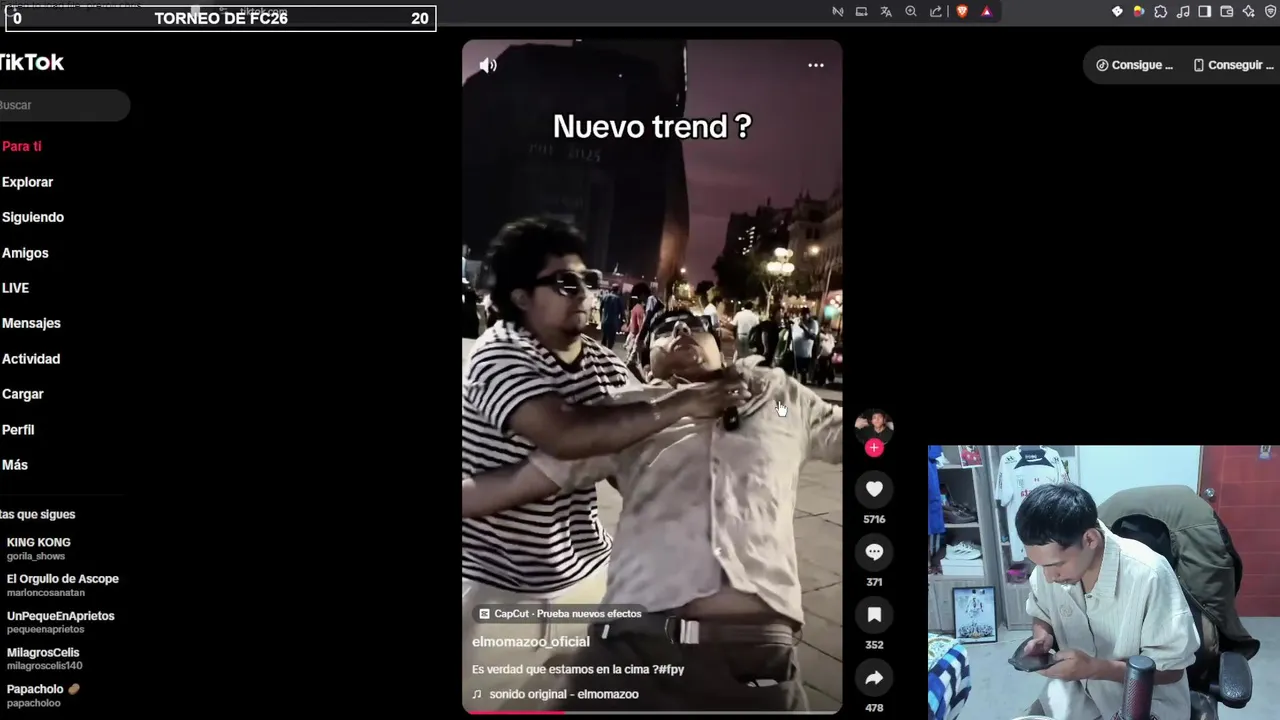Share the video using arrow icon

(x=874, y=678)
